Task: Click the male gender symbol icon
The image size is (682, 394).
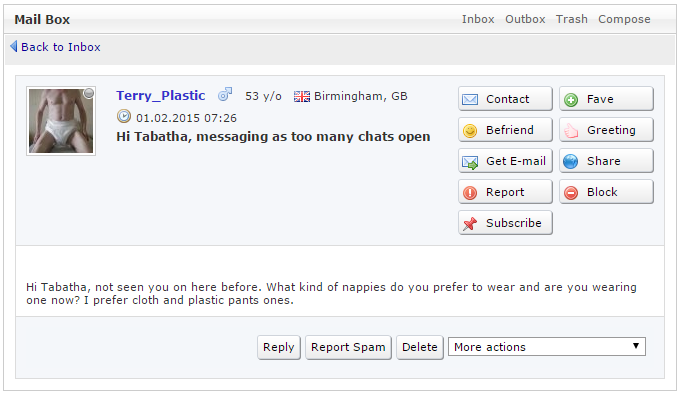Action: click(225, 94)
